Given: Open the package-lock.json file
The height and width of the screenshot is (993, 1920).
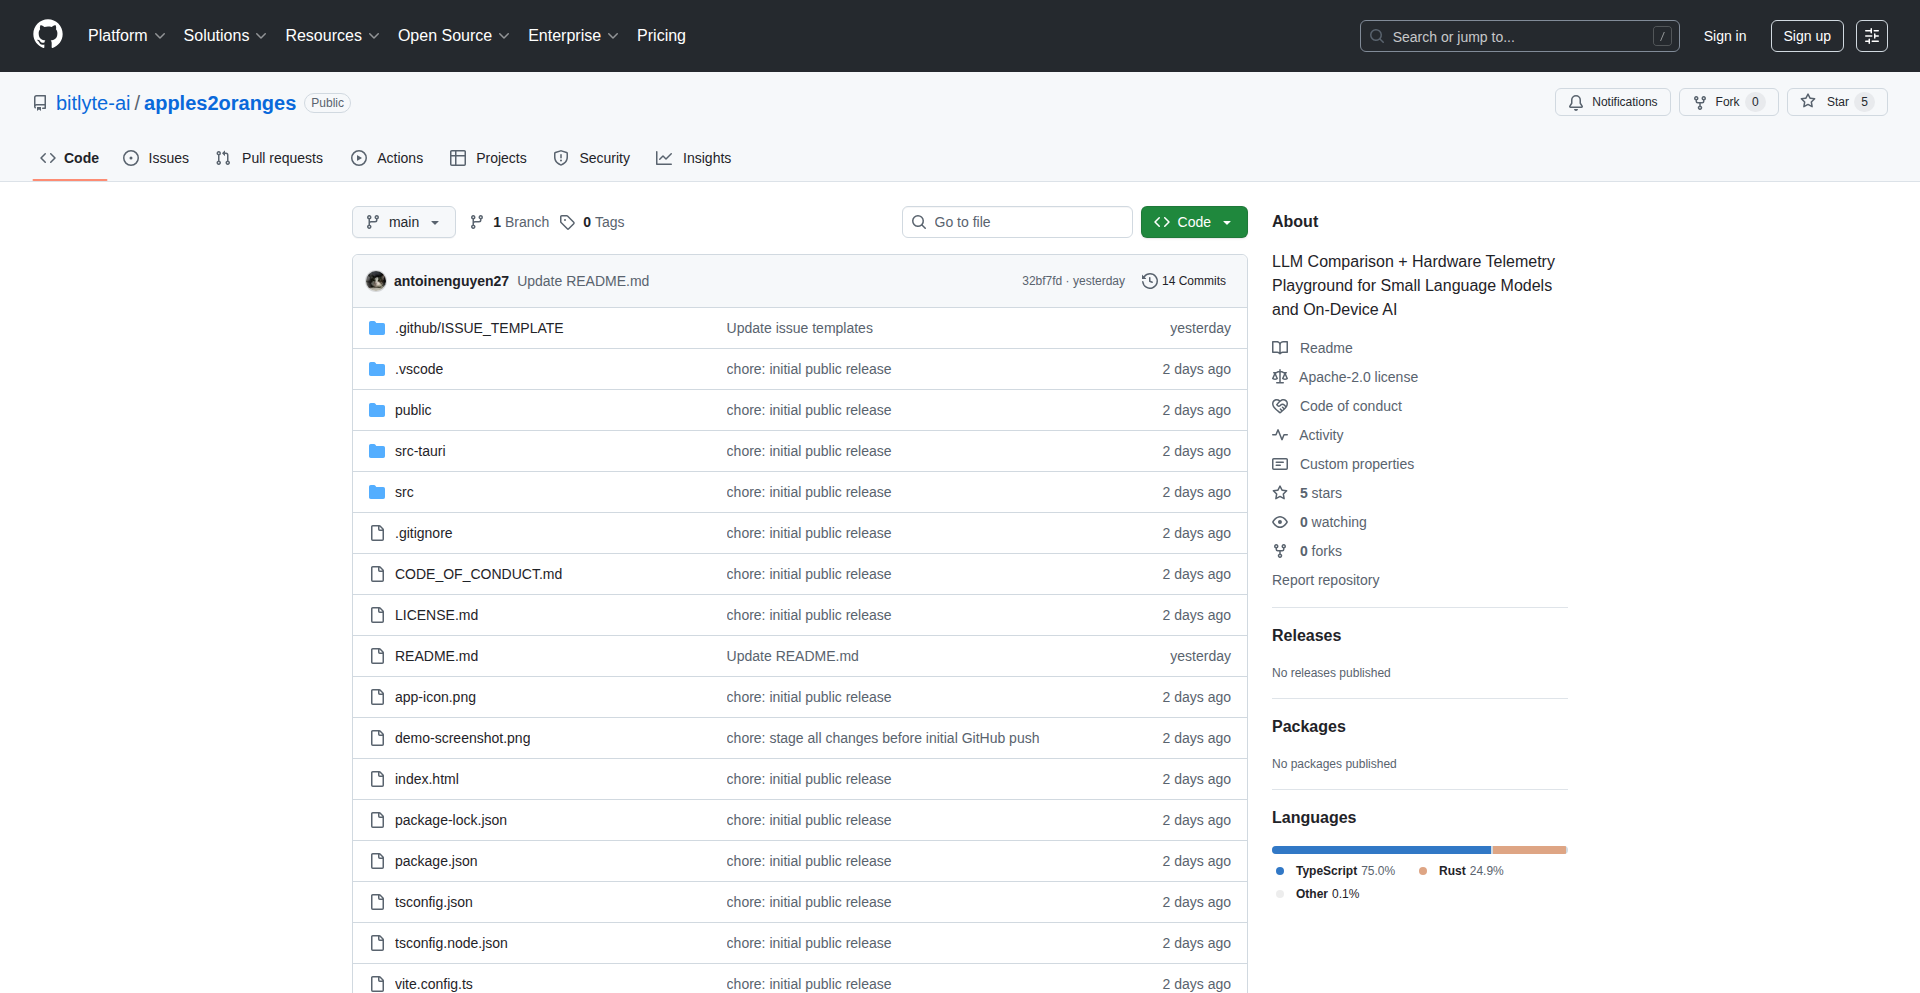Looking at the screenshot, I should (451, 820).
